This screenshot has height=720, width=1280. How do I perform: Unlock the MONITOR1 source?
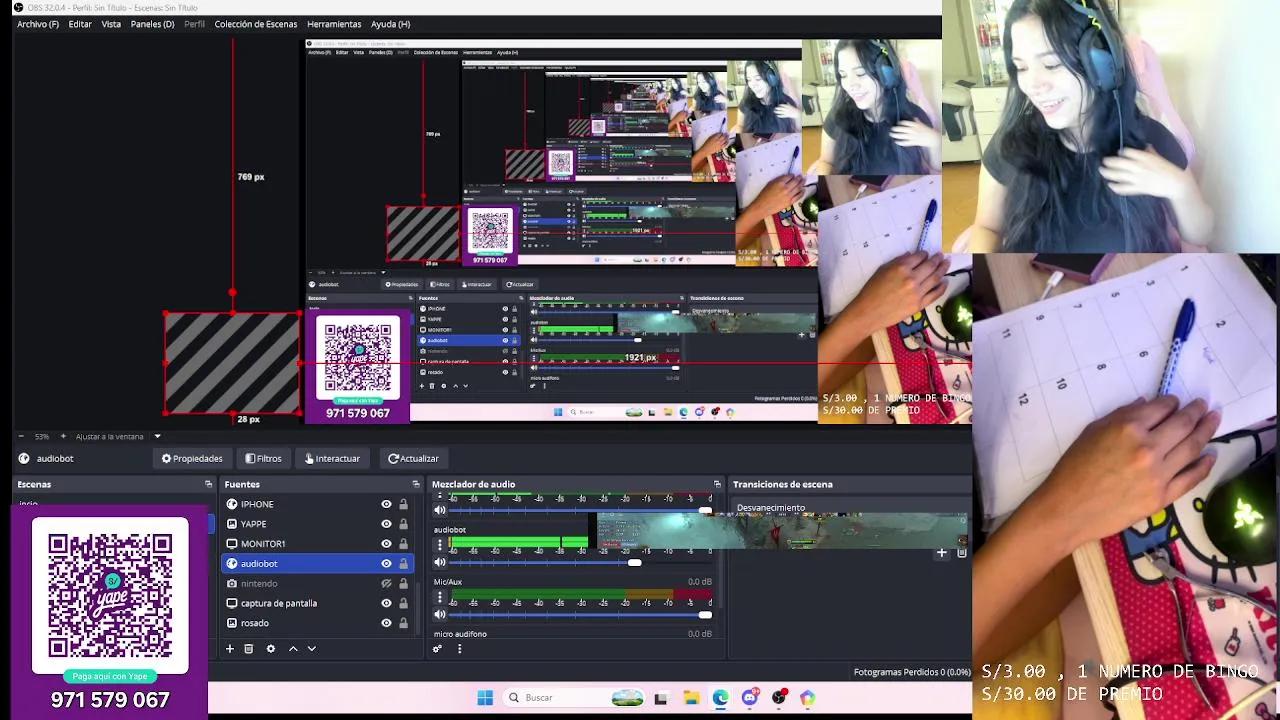(x=403, y=544)
